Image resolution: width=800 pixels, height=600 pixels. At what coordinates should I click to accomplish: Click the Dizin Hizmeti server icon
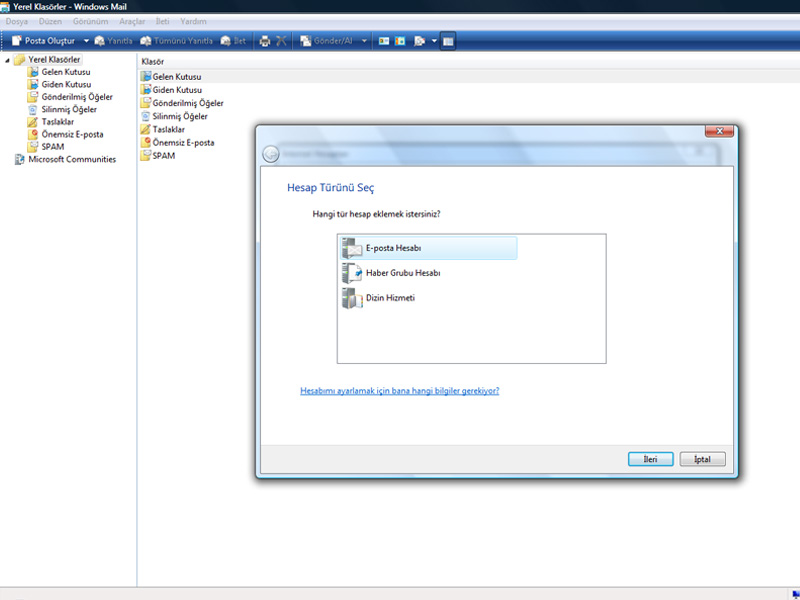(x=352, y=298)
